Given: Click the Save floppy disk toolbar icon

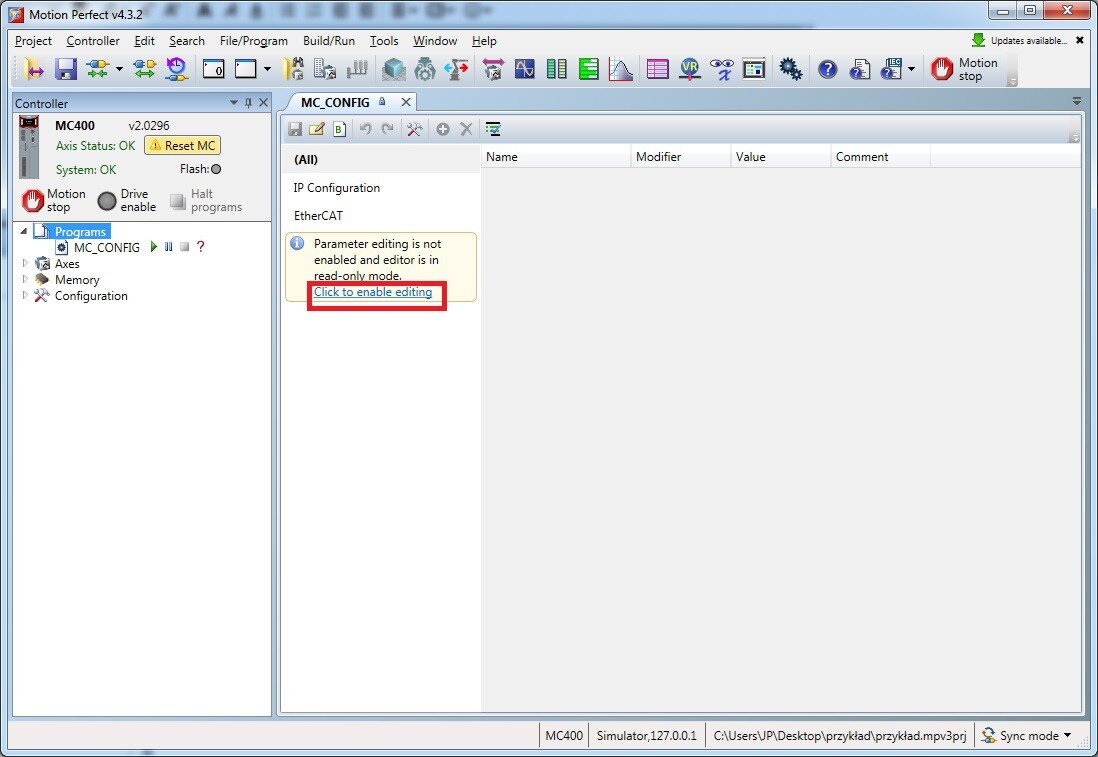Looking at the screenshot, I should tap(65, 69).
